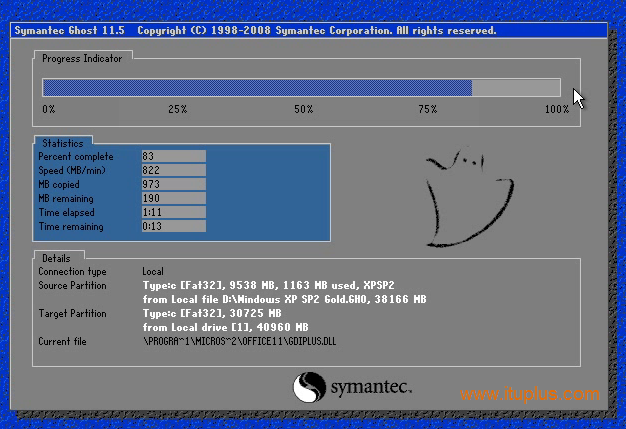Screen dimensions: 626x429
Task: Click the Speed value 822
Action: [174, 170]
